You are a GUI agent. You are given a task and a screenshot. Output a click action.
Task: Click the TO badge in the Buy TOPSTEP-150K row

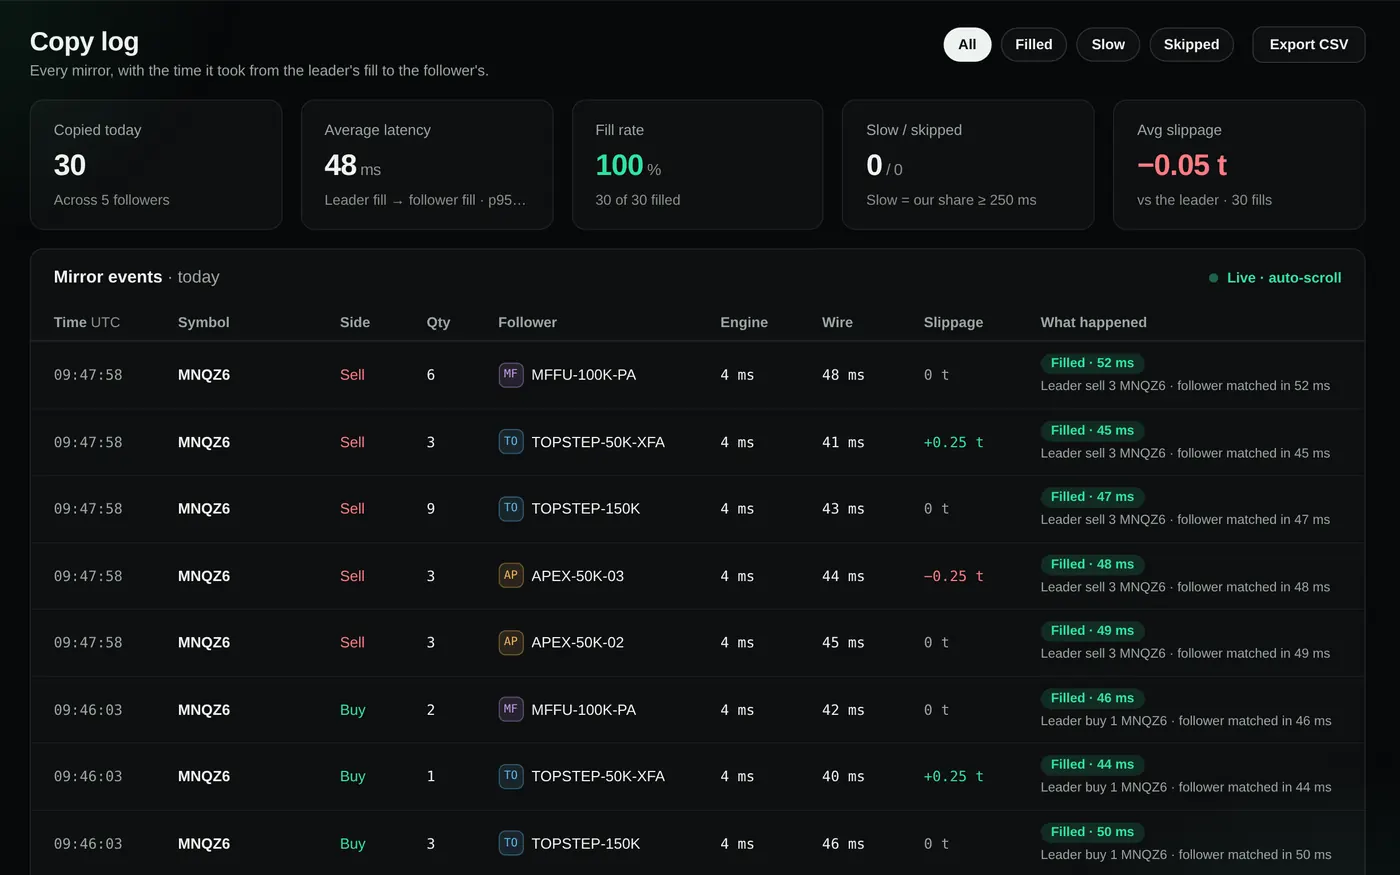[x=511, y=844]
